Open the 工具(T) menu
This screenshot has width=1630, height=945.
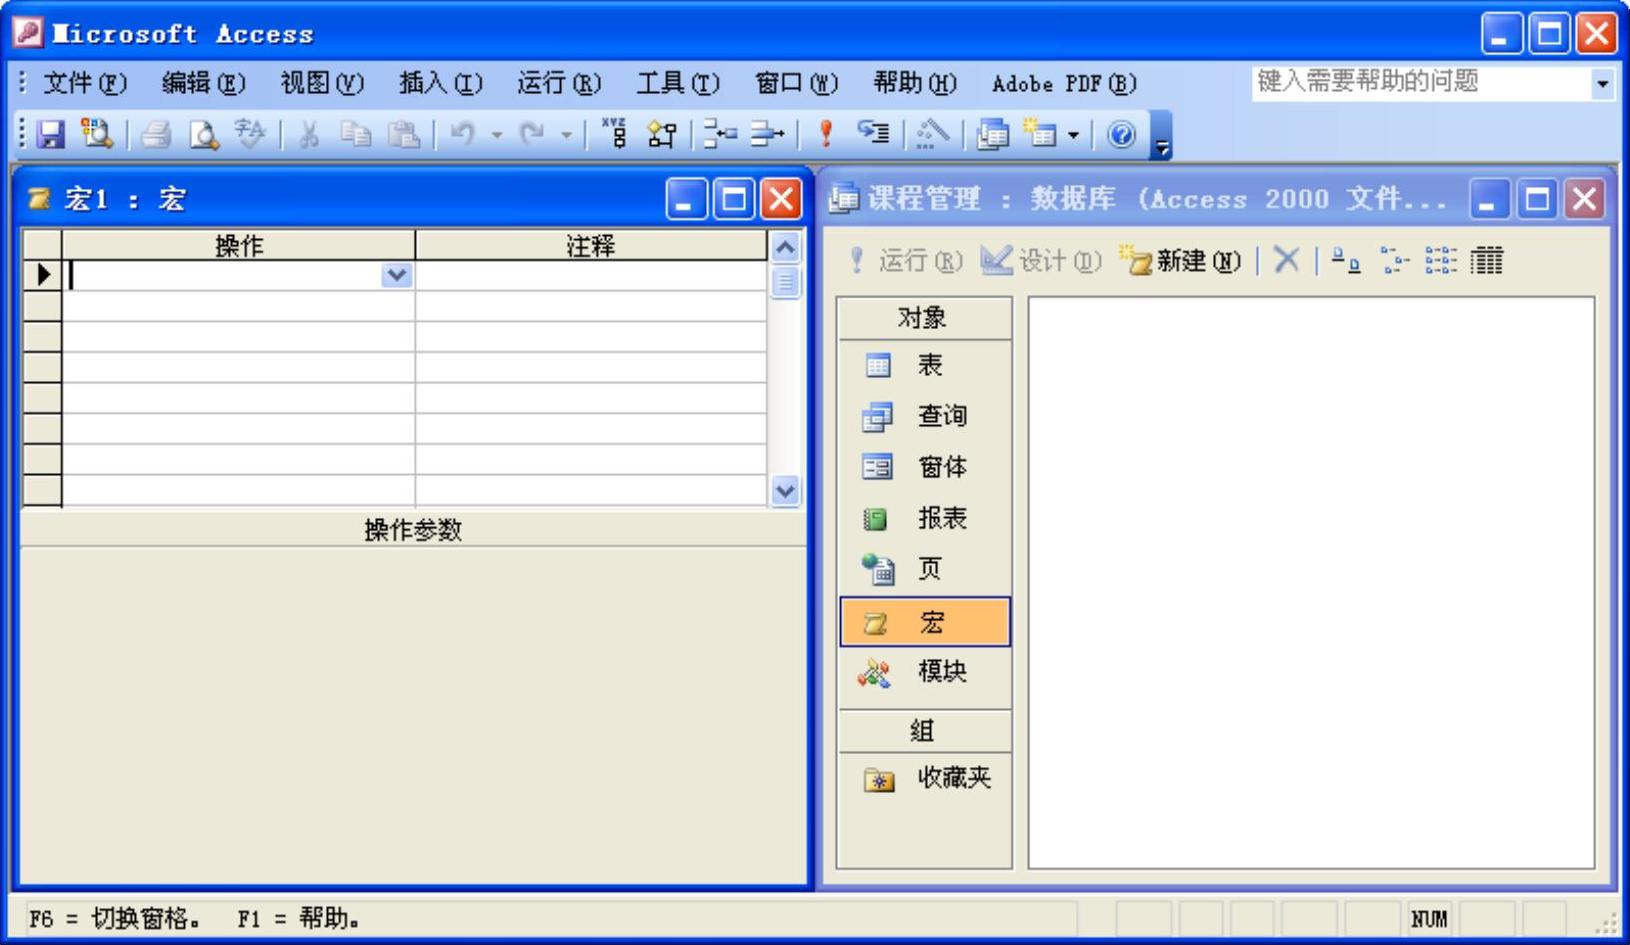pos(678,83)
